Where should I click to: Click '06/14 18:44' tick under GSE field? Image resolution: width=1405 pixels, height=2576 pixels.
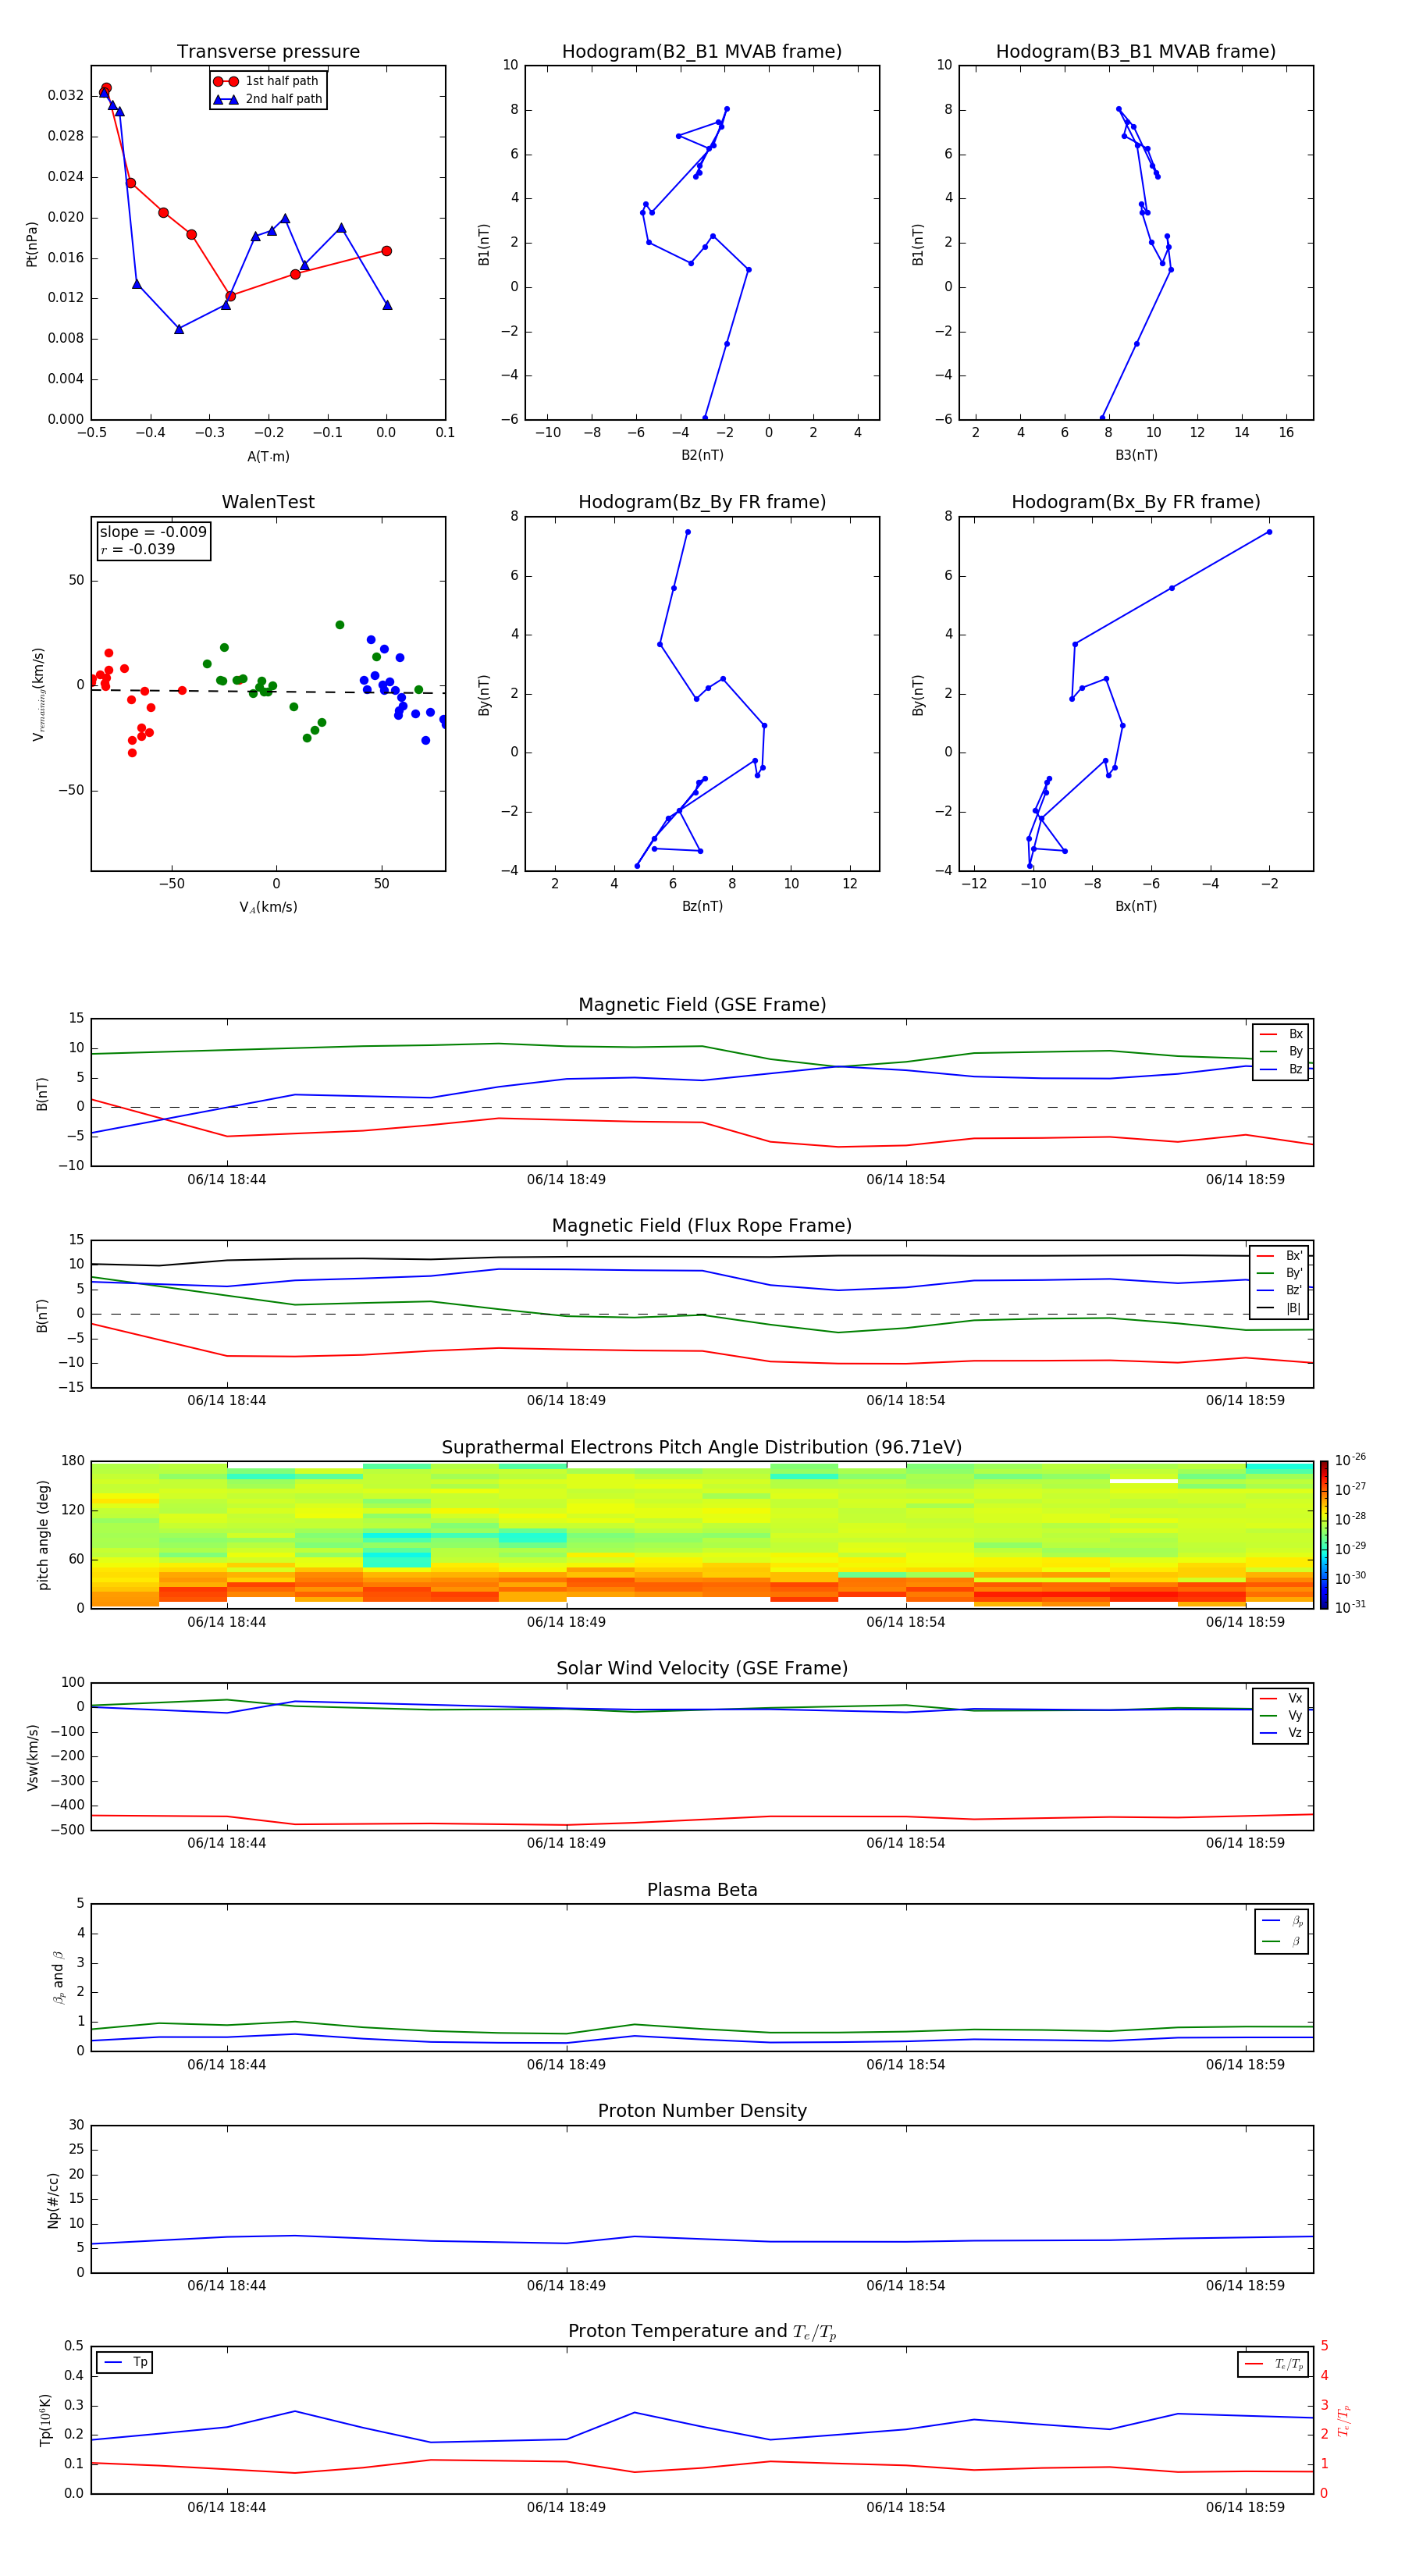[227, 1180]
